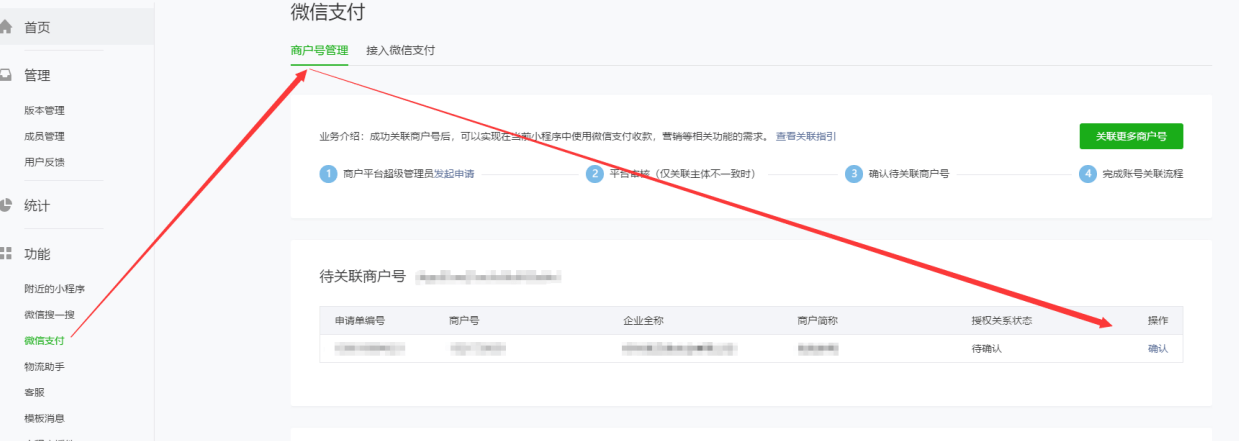The height and width of the screenshot is (441, 1239).
Task: Open the 首页 sidebar entry
Action: coord(77,27)
